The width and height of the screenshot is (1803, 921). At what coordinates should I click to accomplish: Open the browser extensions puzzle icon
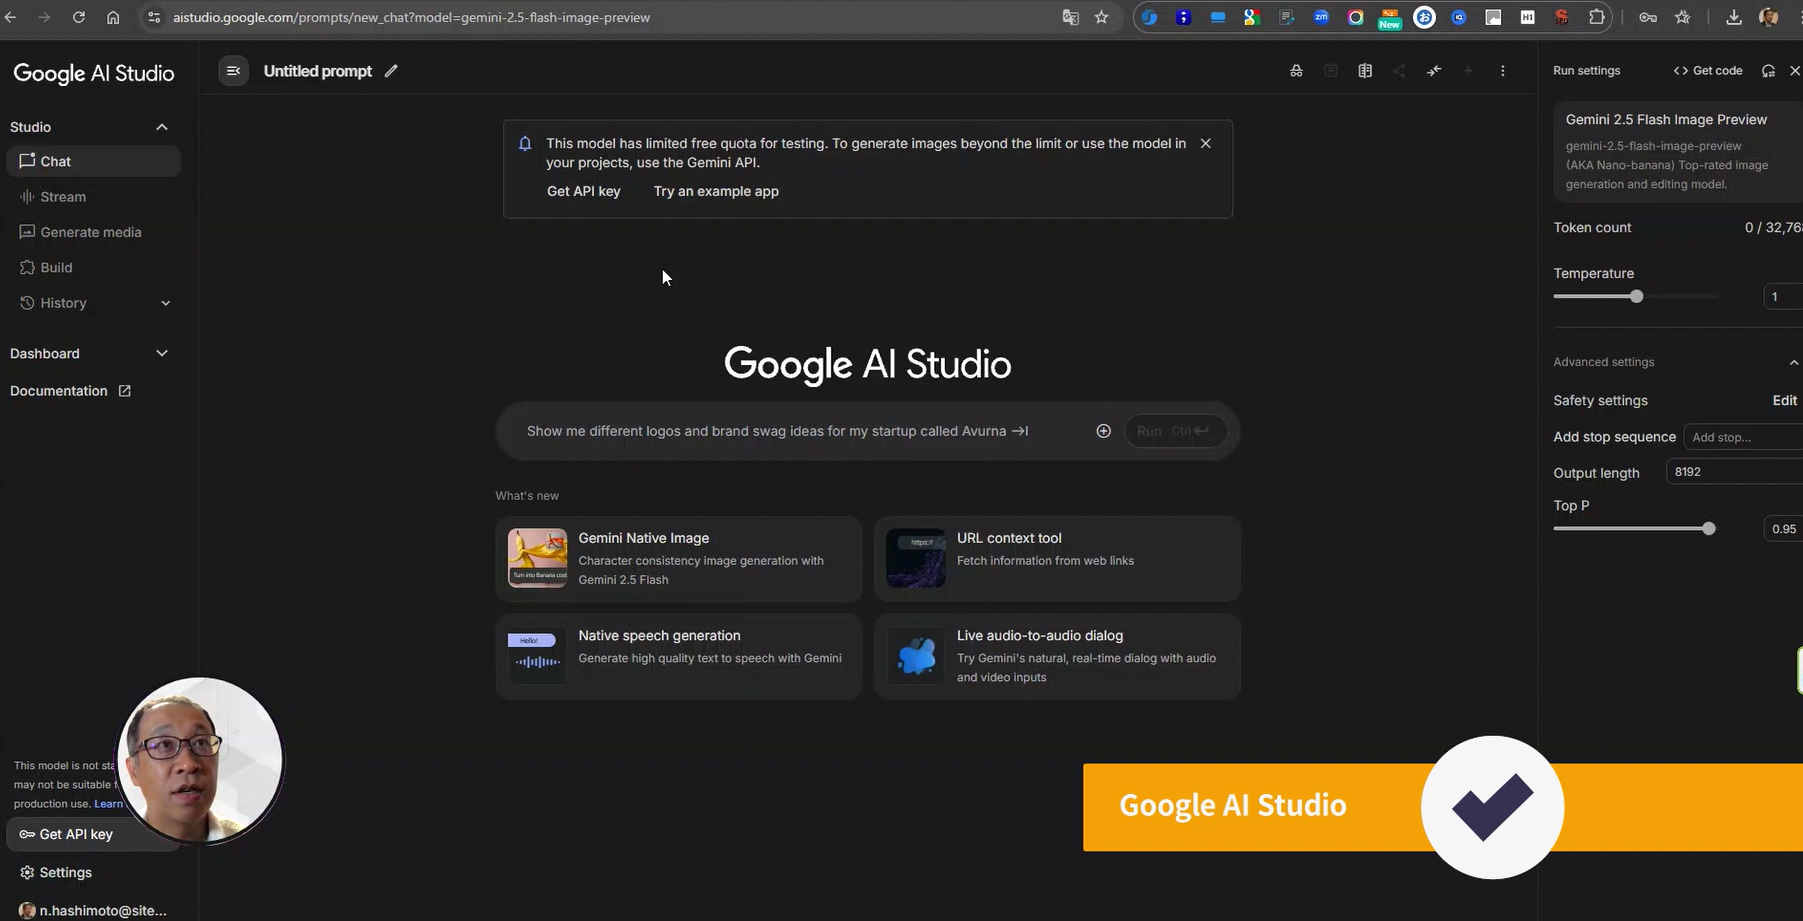pyautogui.click(x=1596, y=17)
